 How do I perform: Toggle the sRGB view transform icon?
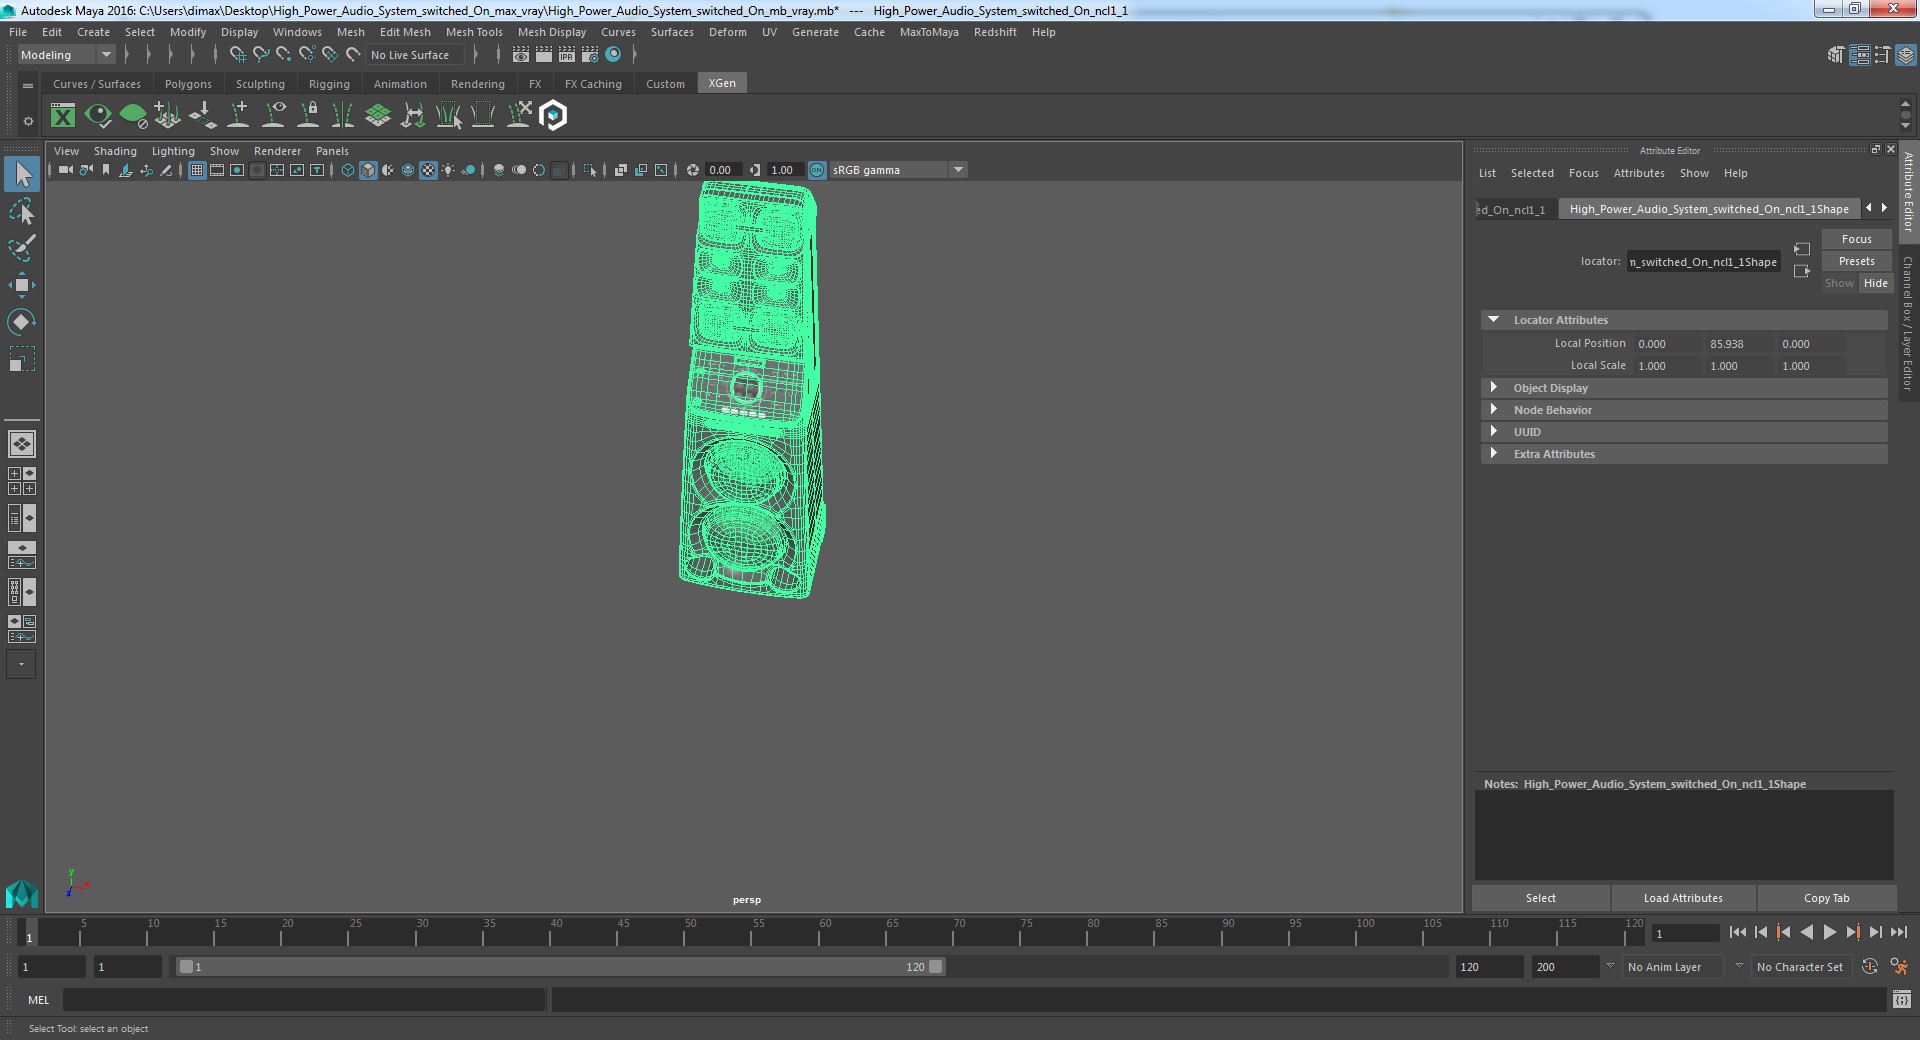point(817,170)
